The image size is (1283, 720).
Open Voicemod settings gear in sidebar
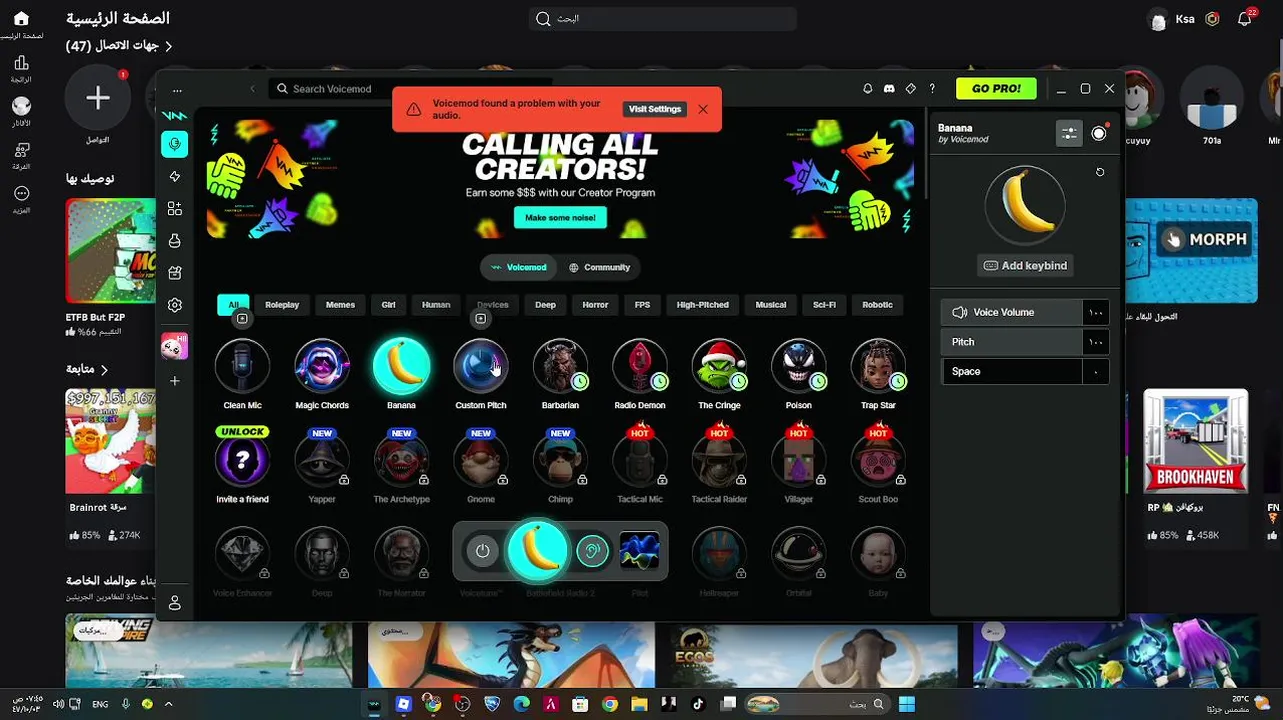pyautogui.click(x=175, y=305)
